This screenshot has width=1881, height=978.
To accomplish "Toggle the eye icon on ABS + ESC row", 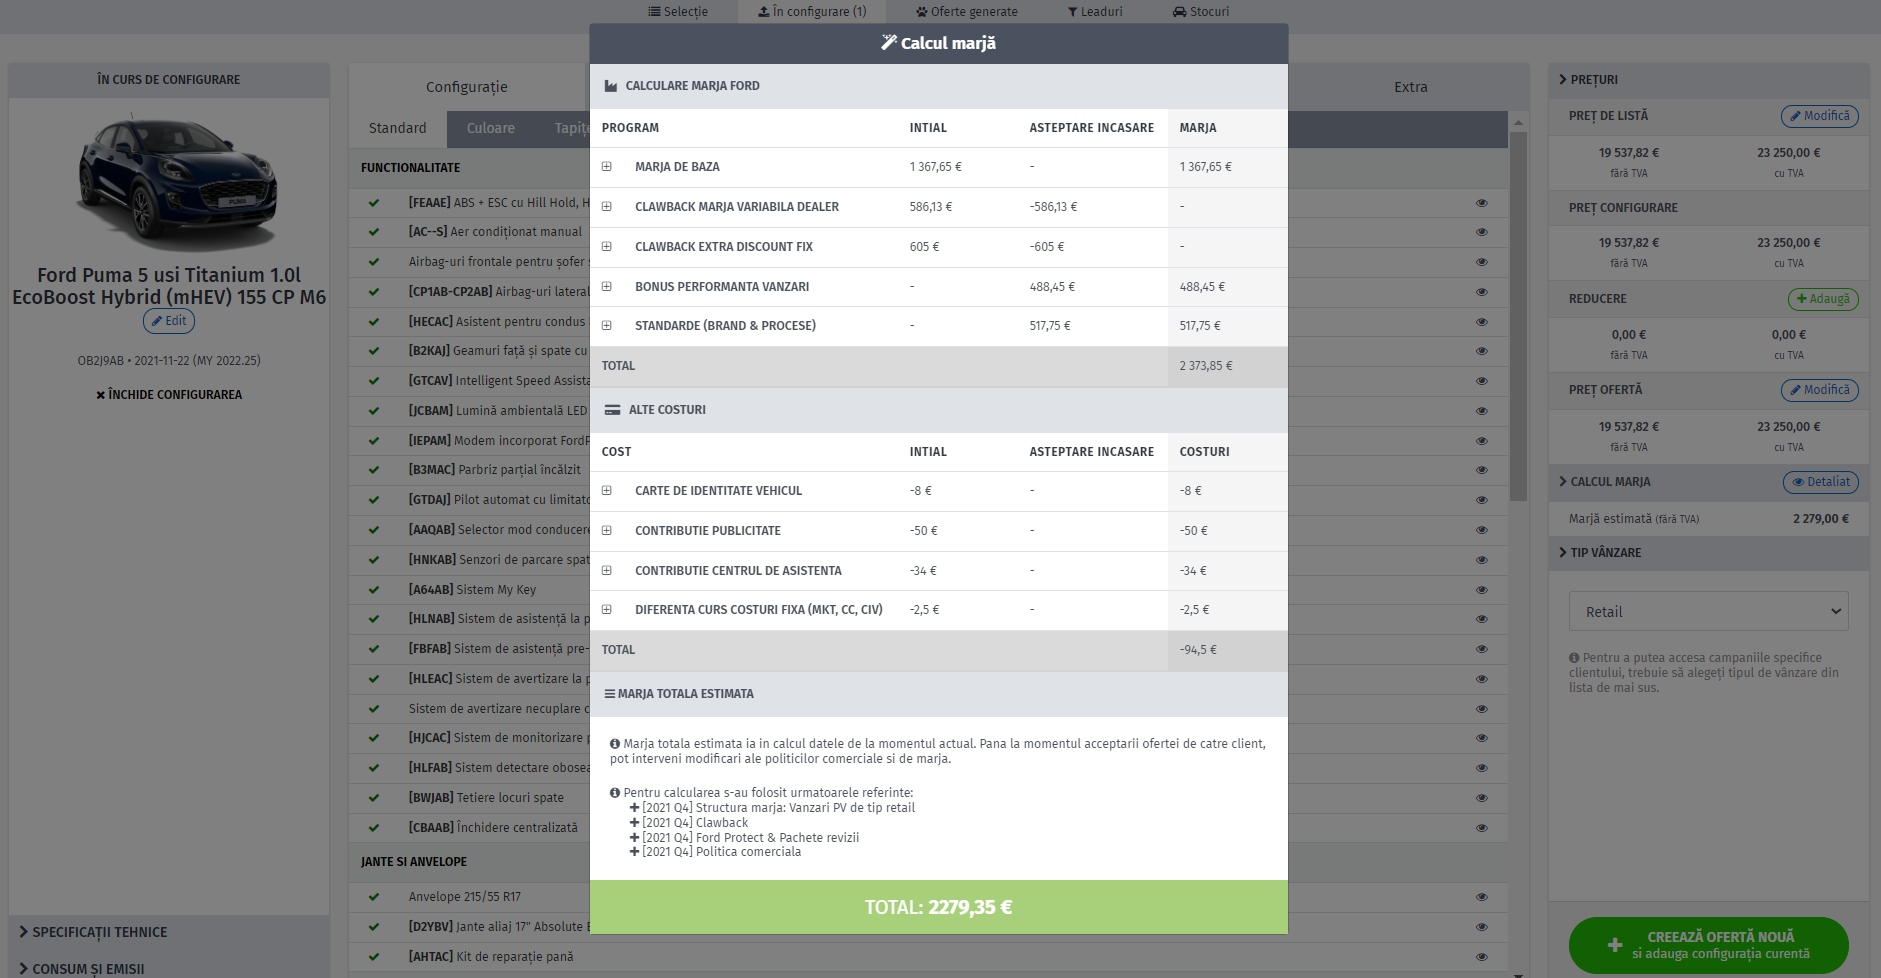I will (x=1482, y=203).
